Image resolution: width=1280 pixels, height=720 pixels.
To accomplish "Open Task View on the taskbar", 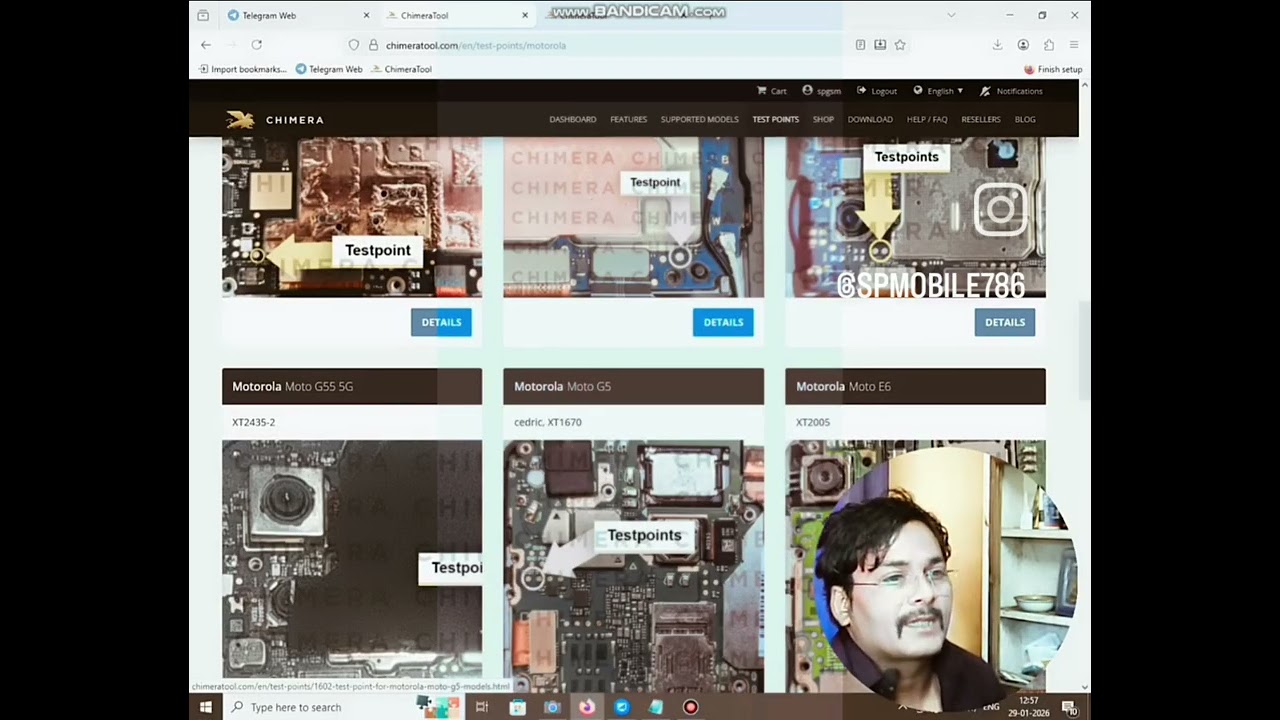I will pos(482,707).
